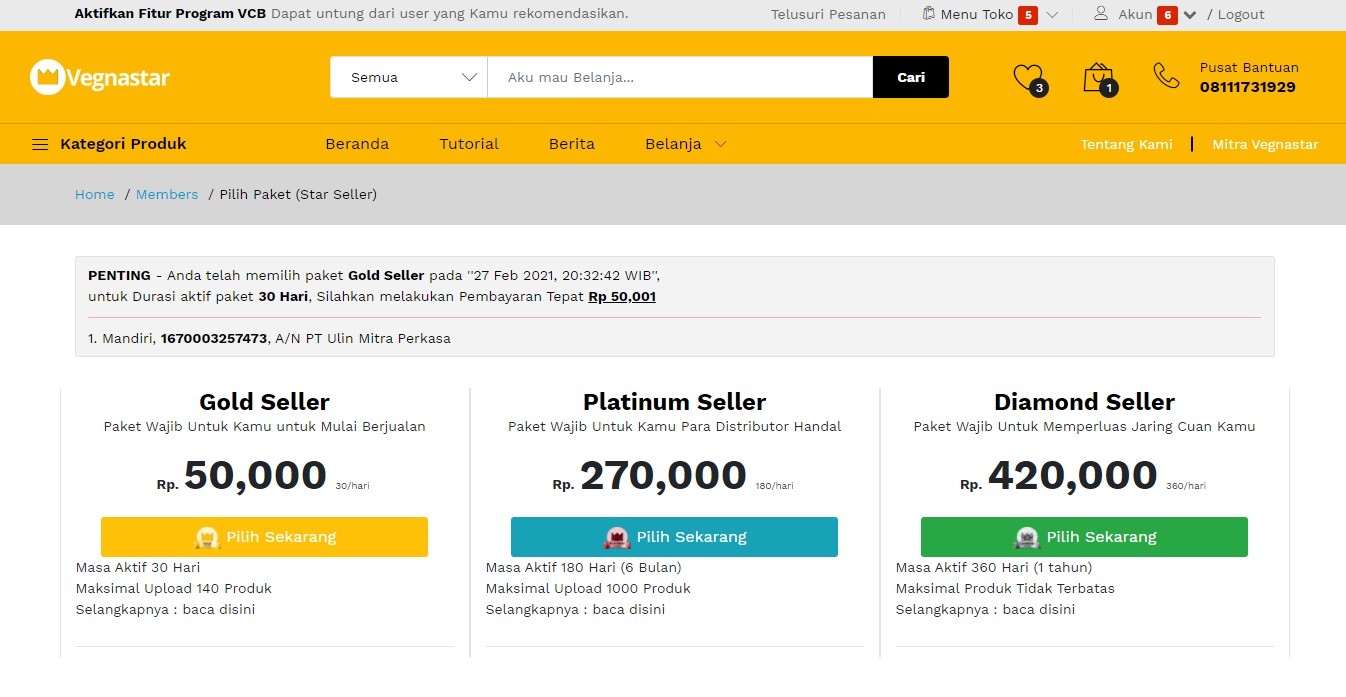The height and width of the screenshot is (697, 1346).
Task: Click the Akun notification badge 6
Action: [1166, 15]
